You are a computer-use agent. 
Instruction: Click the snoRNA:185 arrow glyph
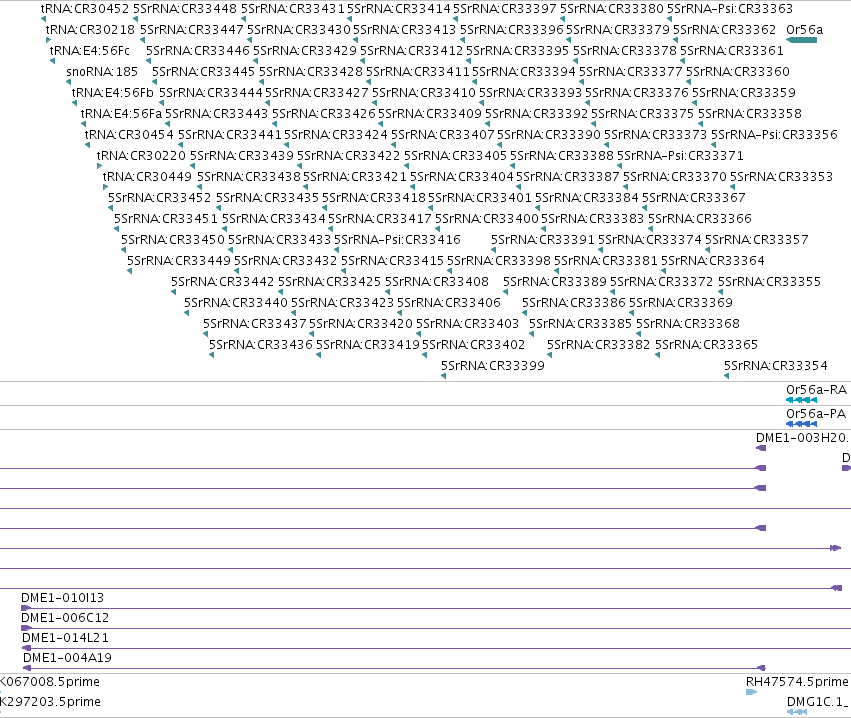pos(68,82)
